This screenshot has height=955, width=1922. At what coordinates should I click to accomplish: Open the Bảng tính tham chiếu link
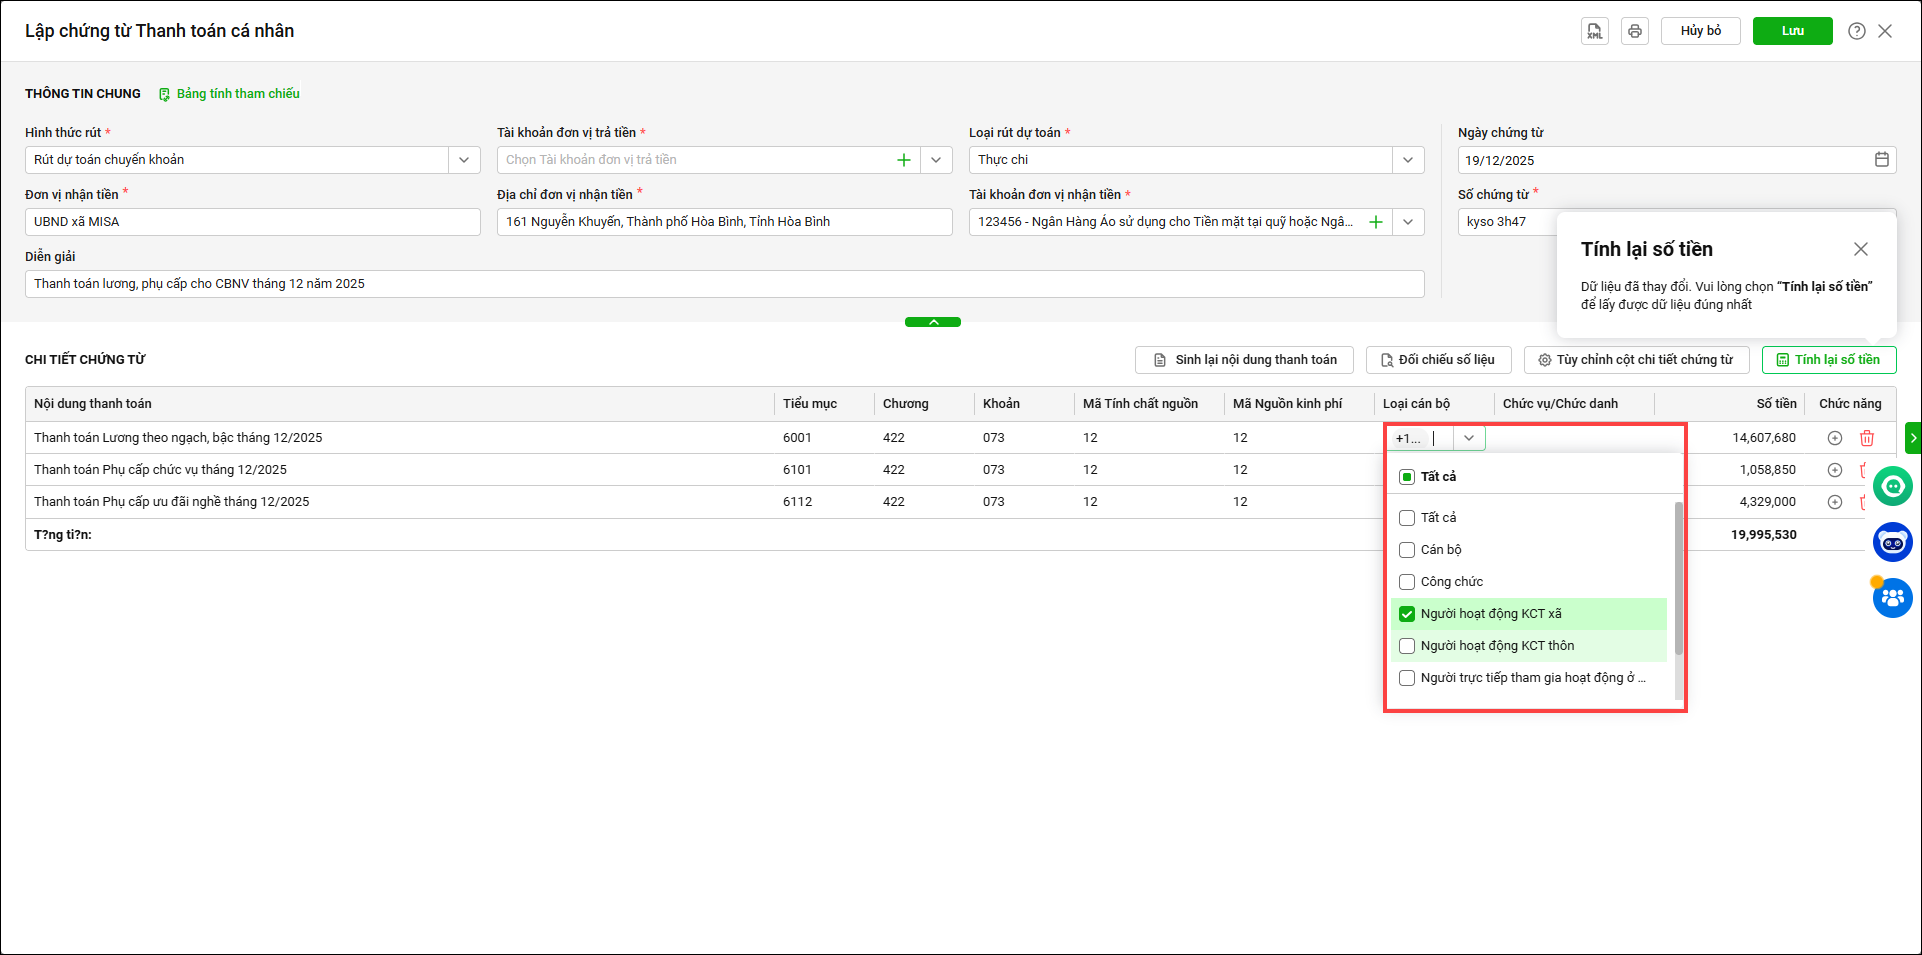237,94
